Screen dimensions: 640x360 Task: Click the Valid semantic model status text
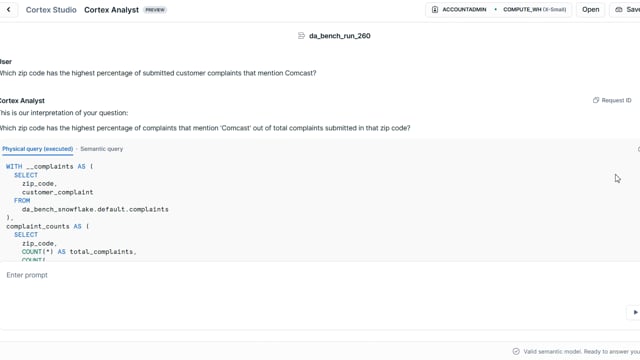tap(581, 351)
